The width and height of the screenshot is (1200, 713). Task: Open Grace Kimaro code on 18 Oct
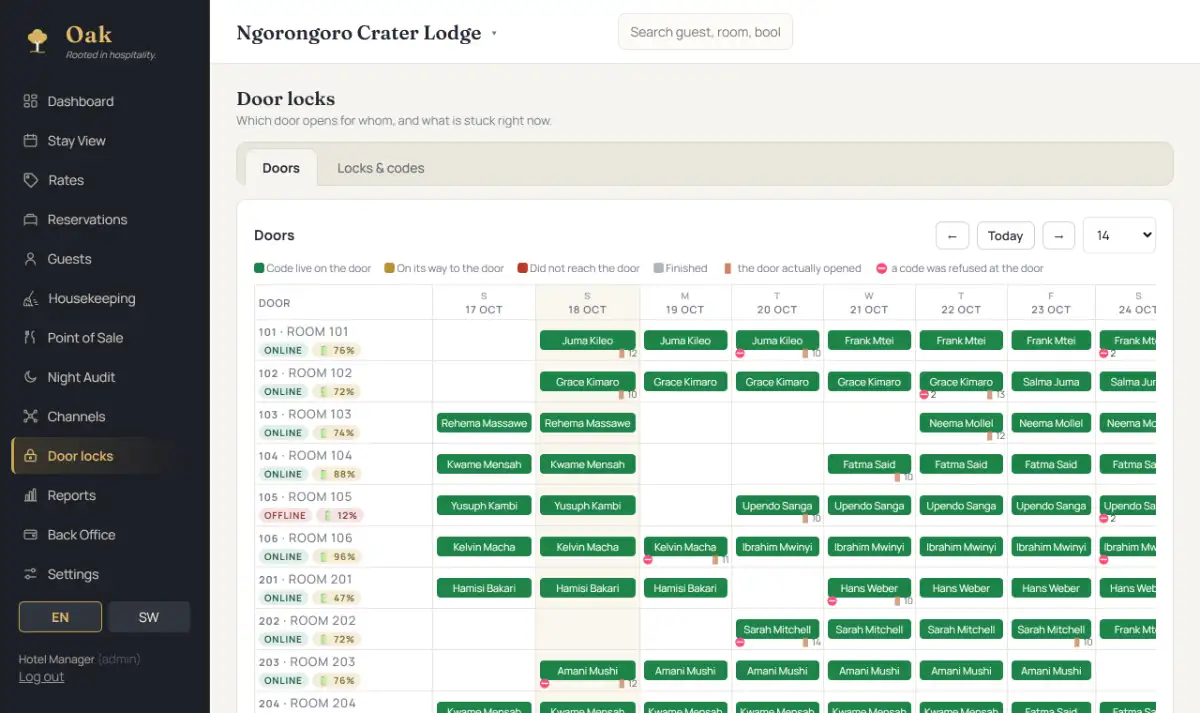(588, 382)
